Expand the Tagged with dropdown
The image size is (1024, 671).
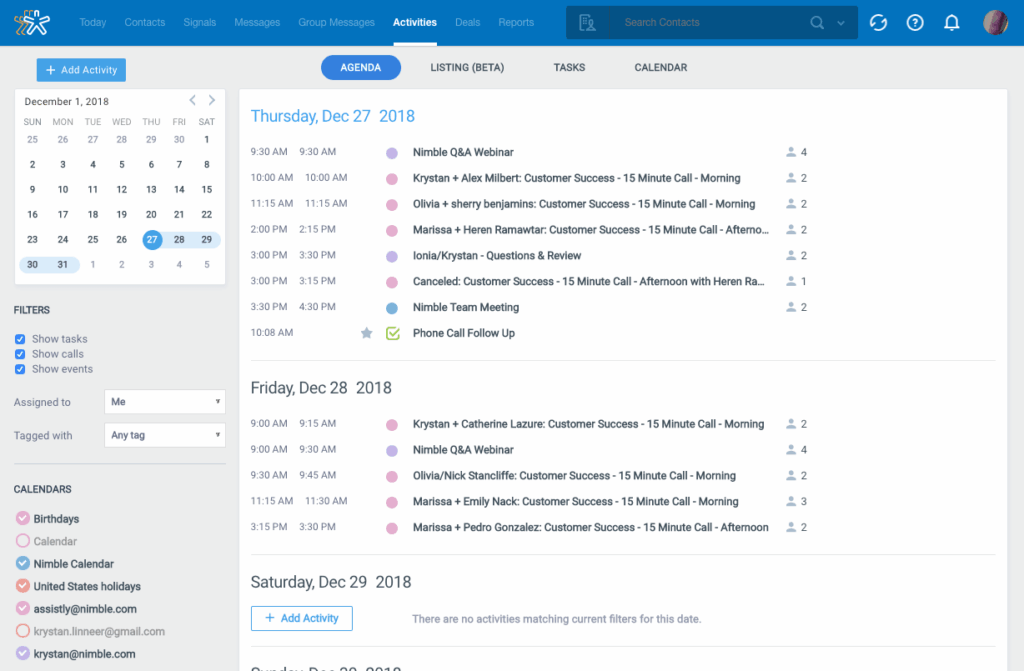click(x=164, y=435)
